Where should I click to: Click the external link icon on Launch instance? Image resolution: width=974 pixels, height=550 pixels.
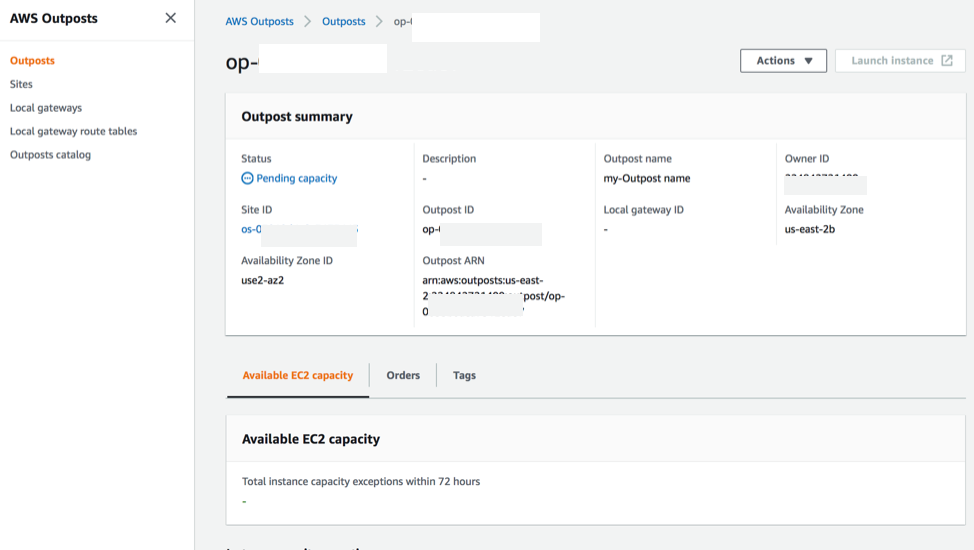click(x=947, y=60)
